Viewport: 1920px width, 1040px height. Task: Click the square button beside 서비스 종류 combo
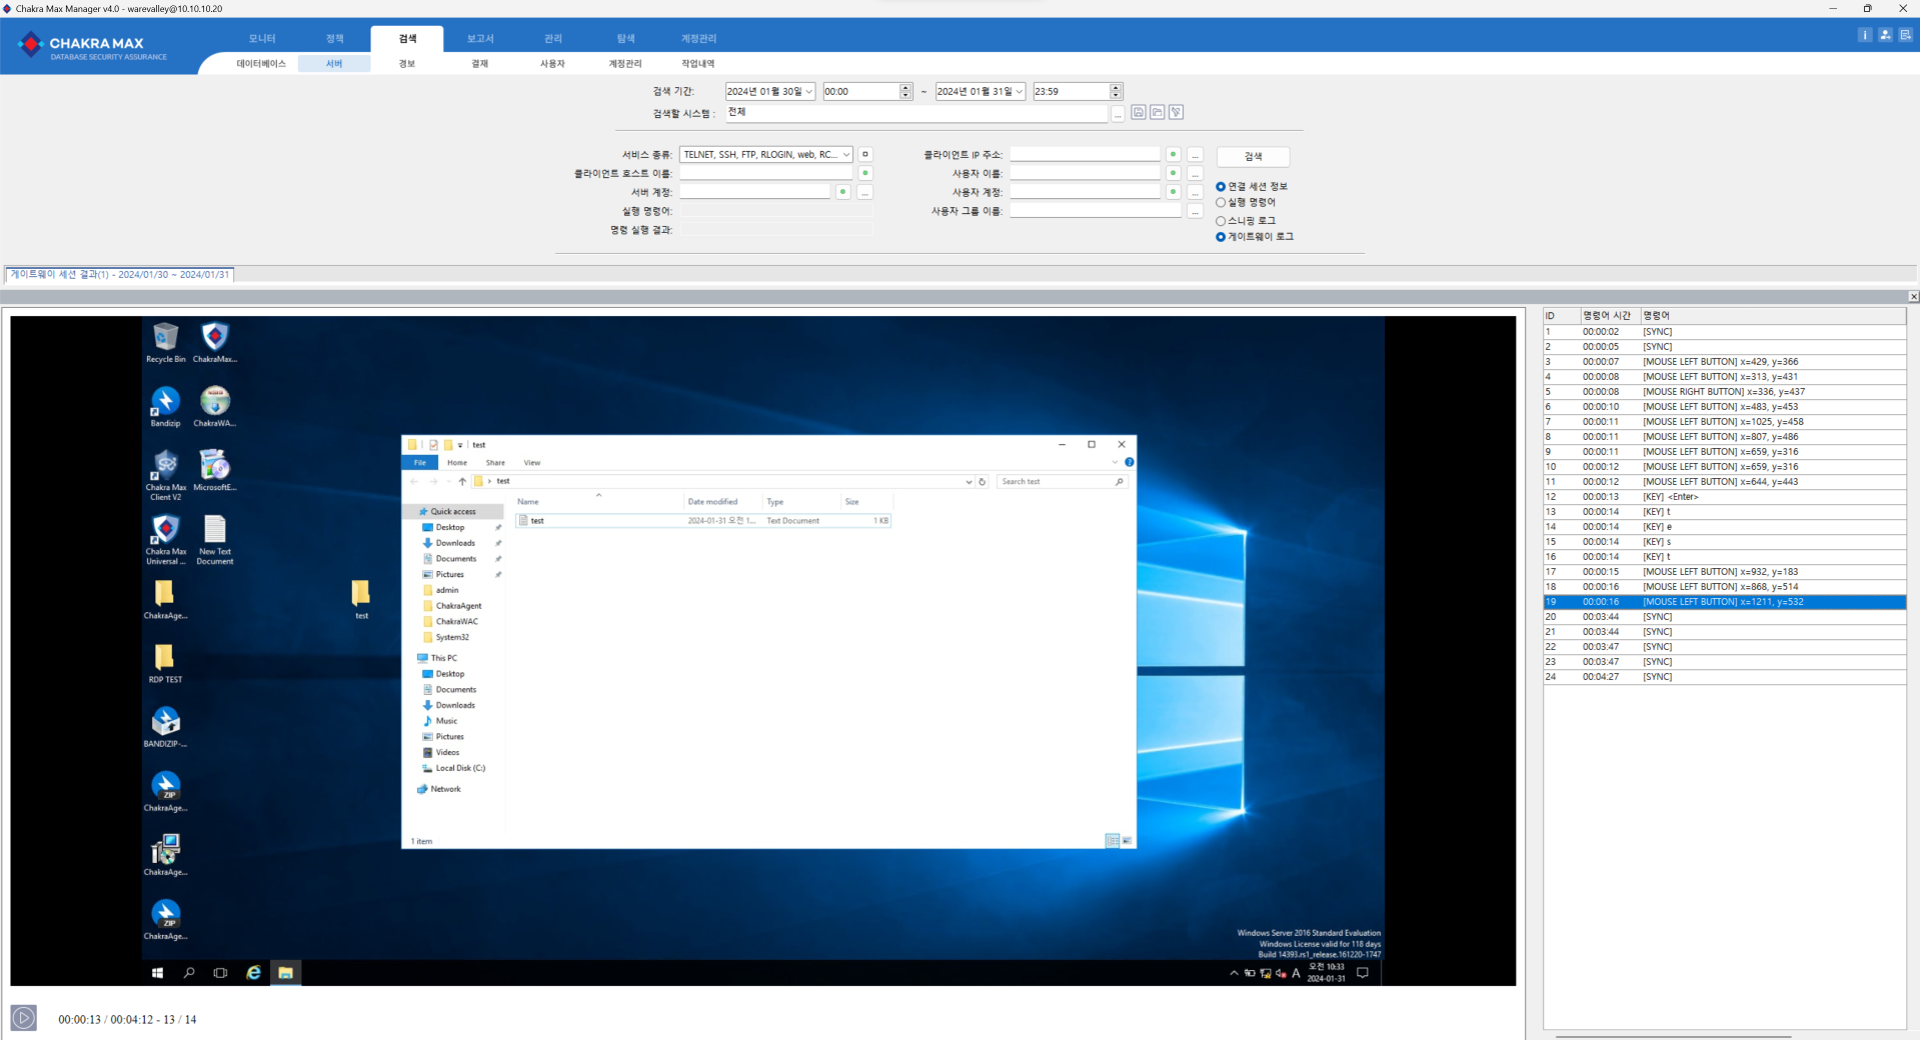click(x=865, y=154)
